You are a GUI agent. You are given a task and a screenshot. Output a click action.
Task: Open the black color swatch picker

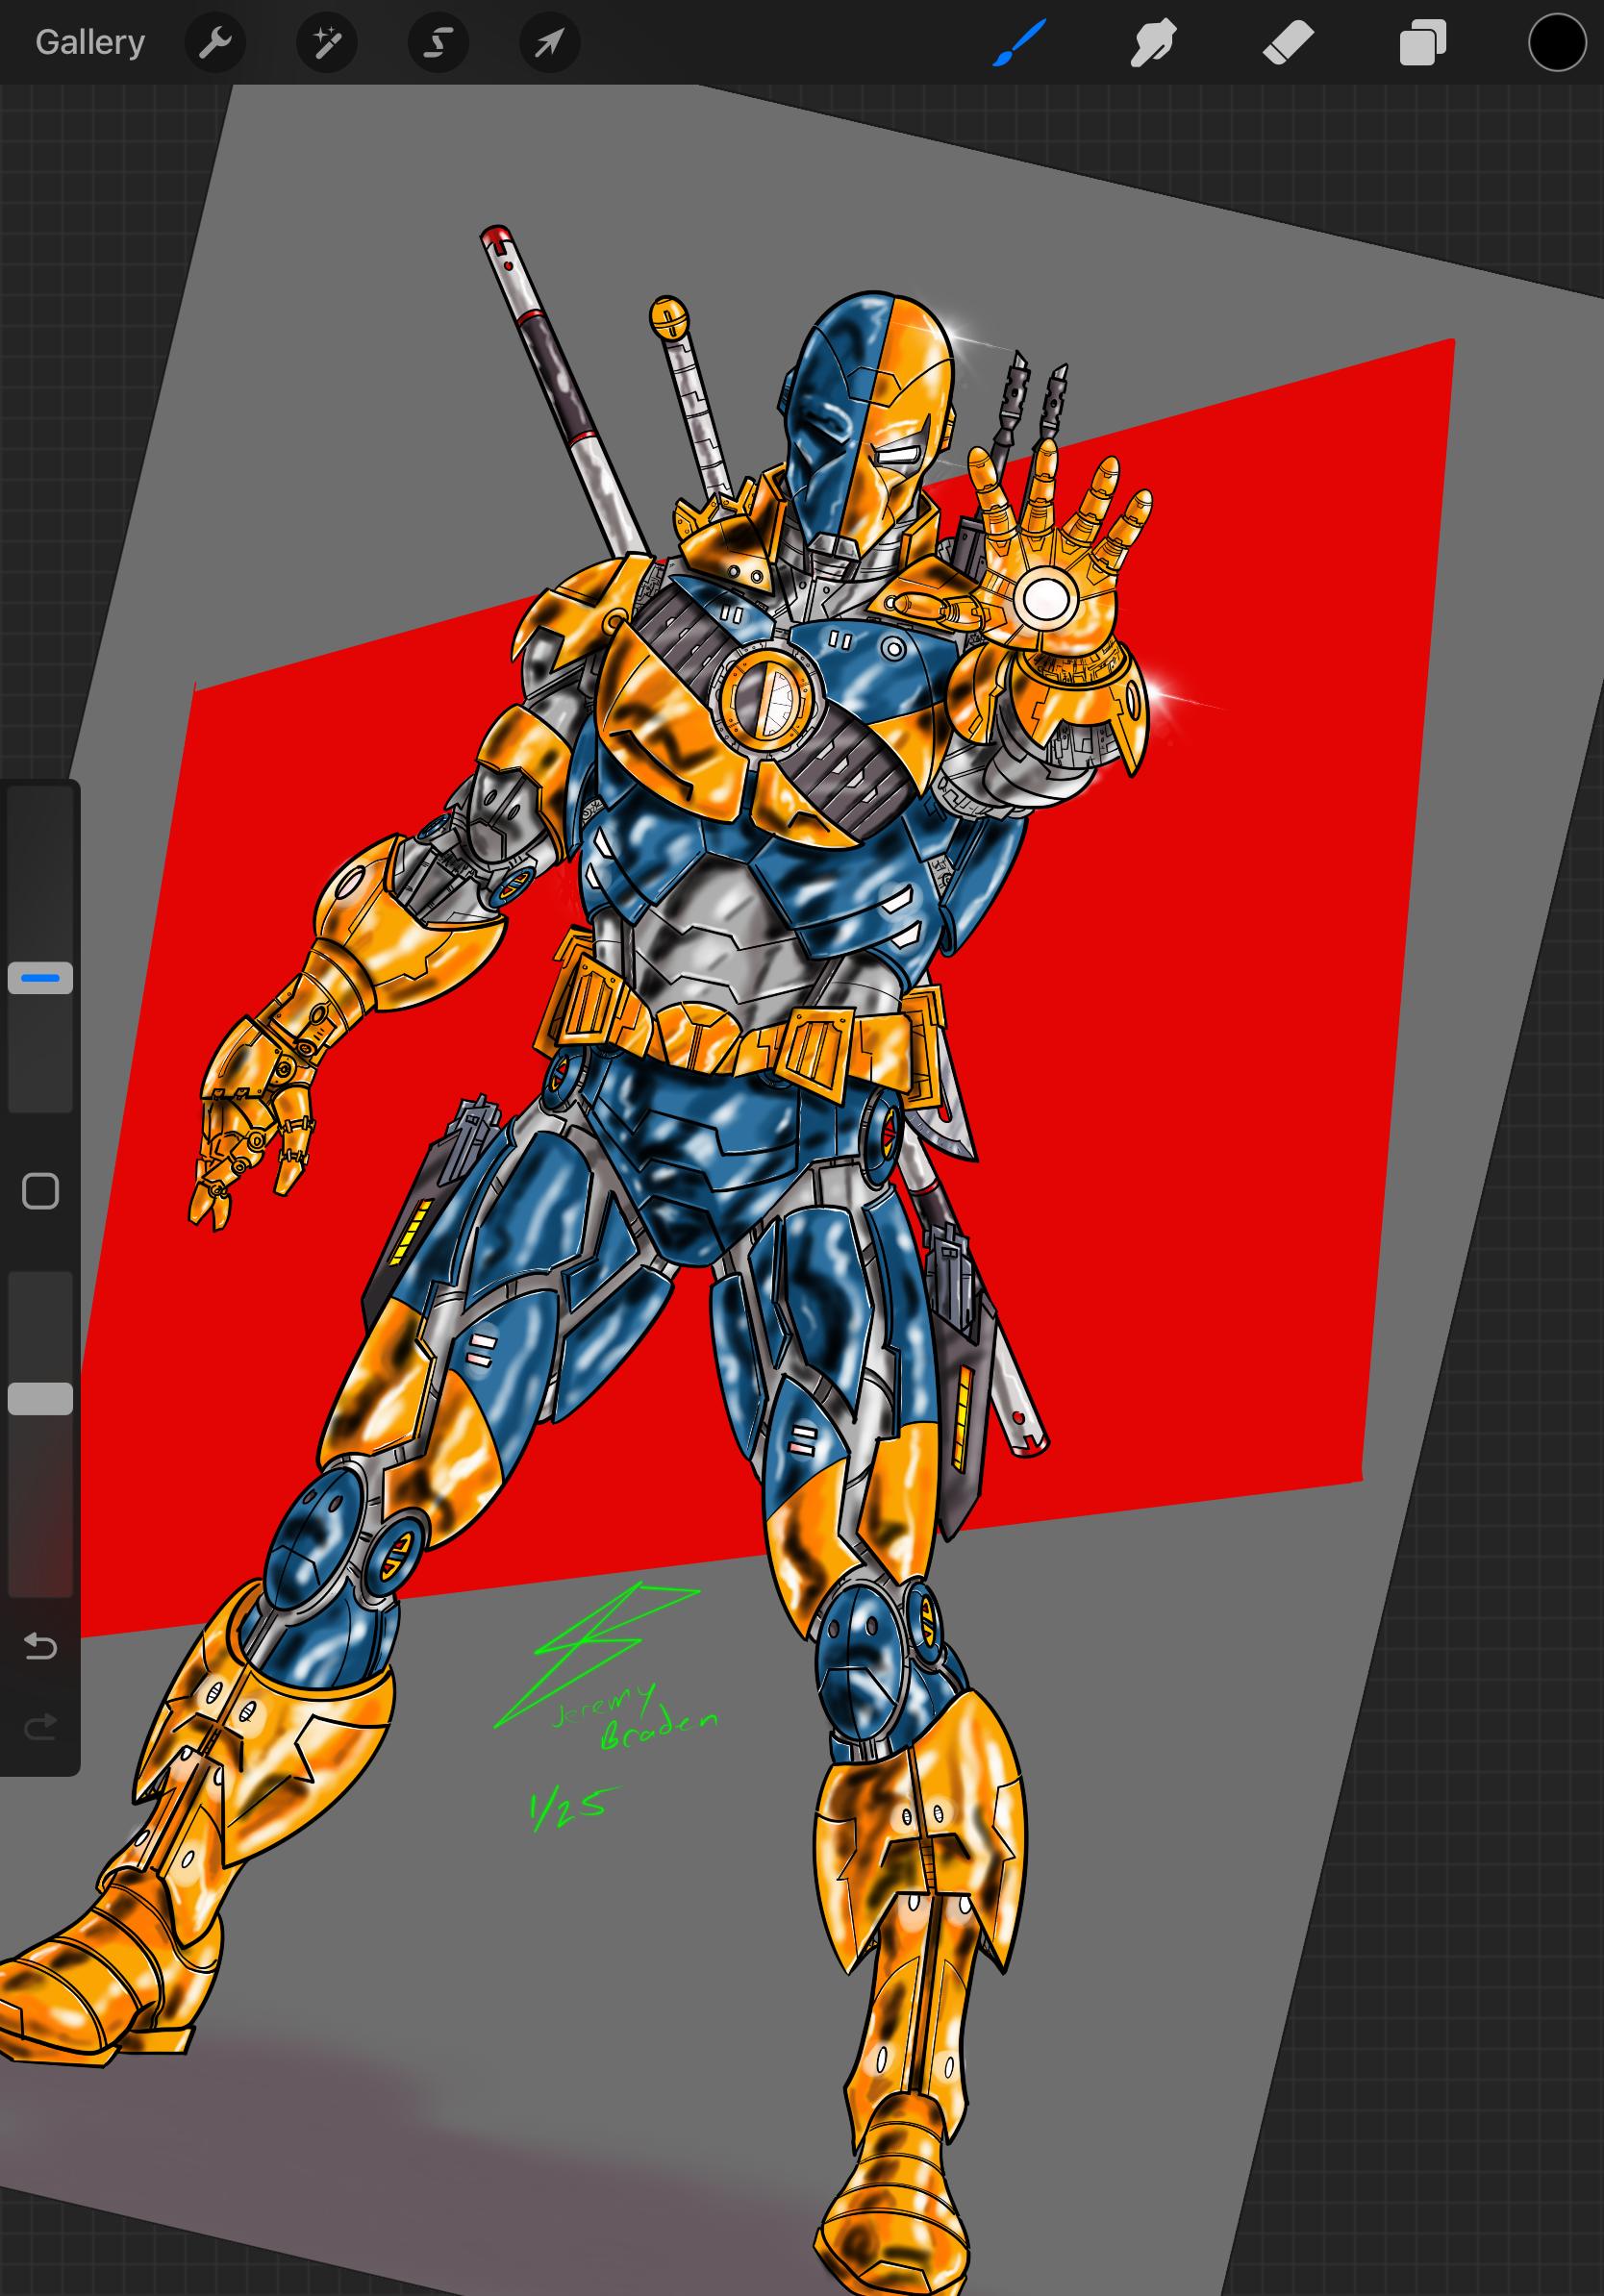coord(1557,43)
